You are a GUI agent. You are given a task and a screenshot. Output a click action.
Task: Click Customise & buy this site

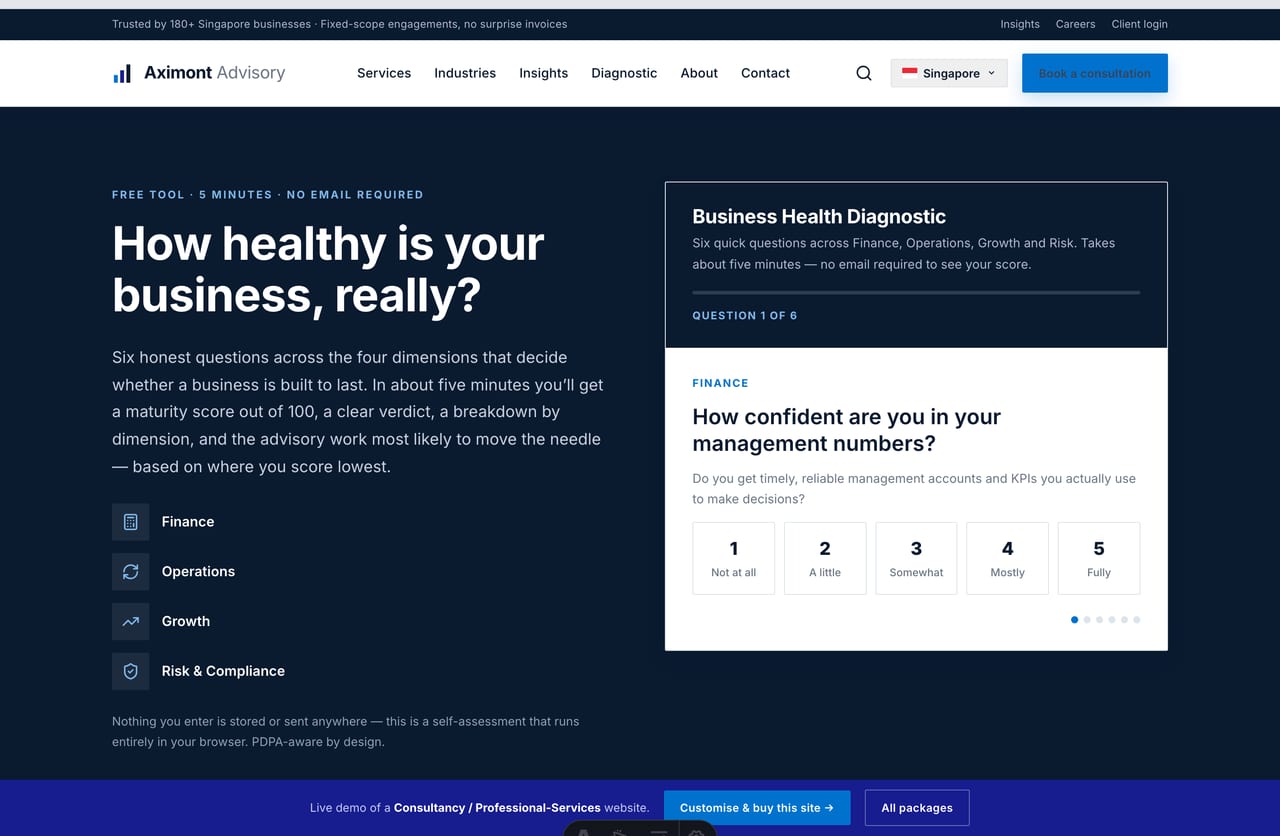point(757,808)
